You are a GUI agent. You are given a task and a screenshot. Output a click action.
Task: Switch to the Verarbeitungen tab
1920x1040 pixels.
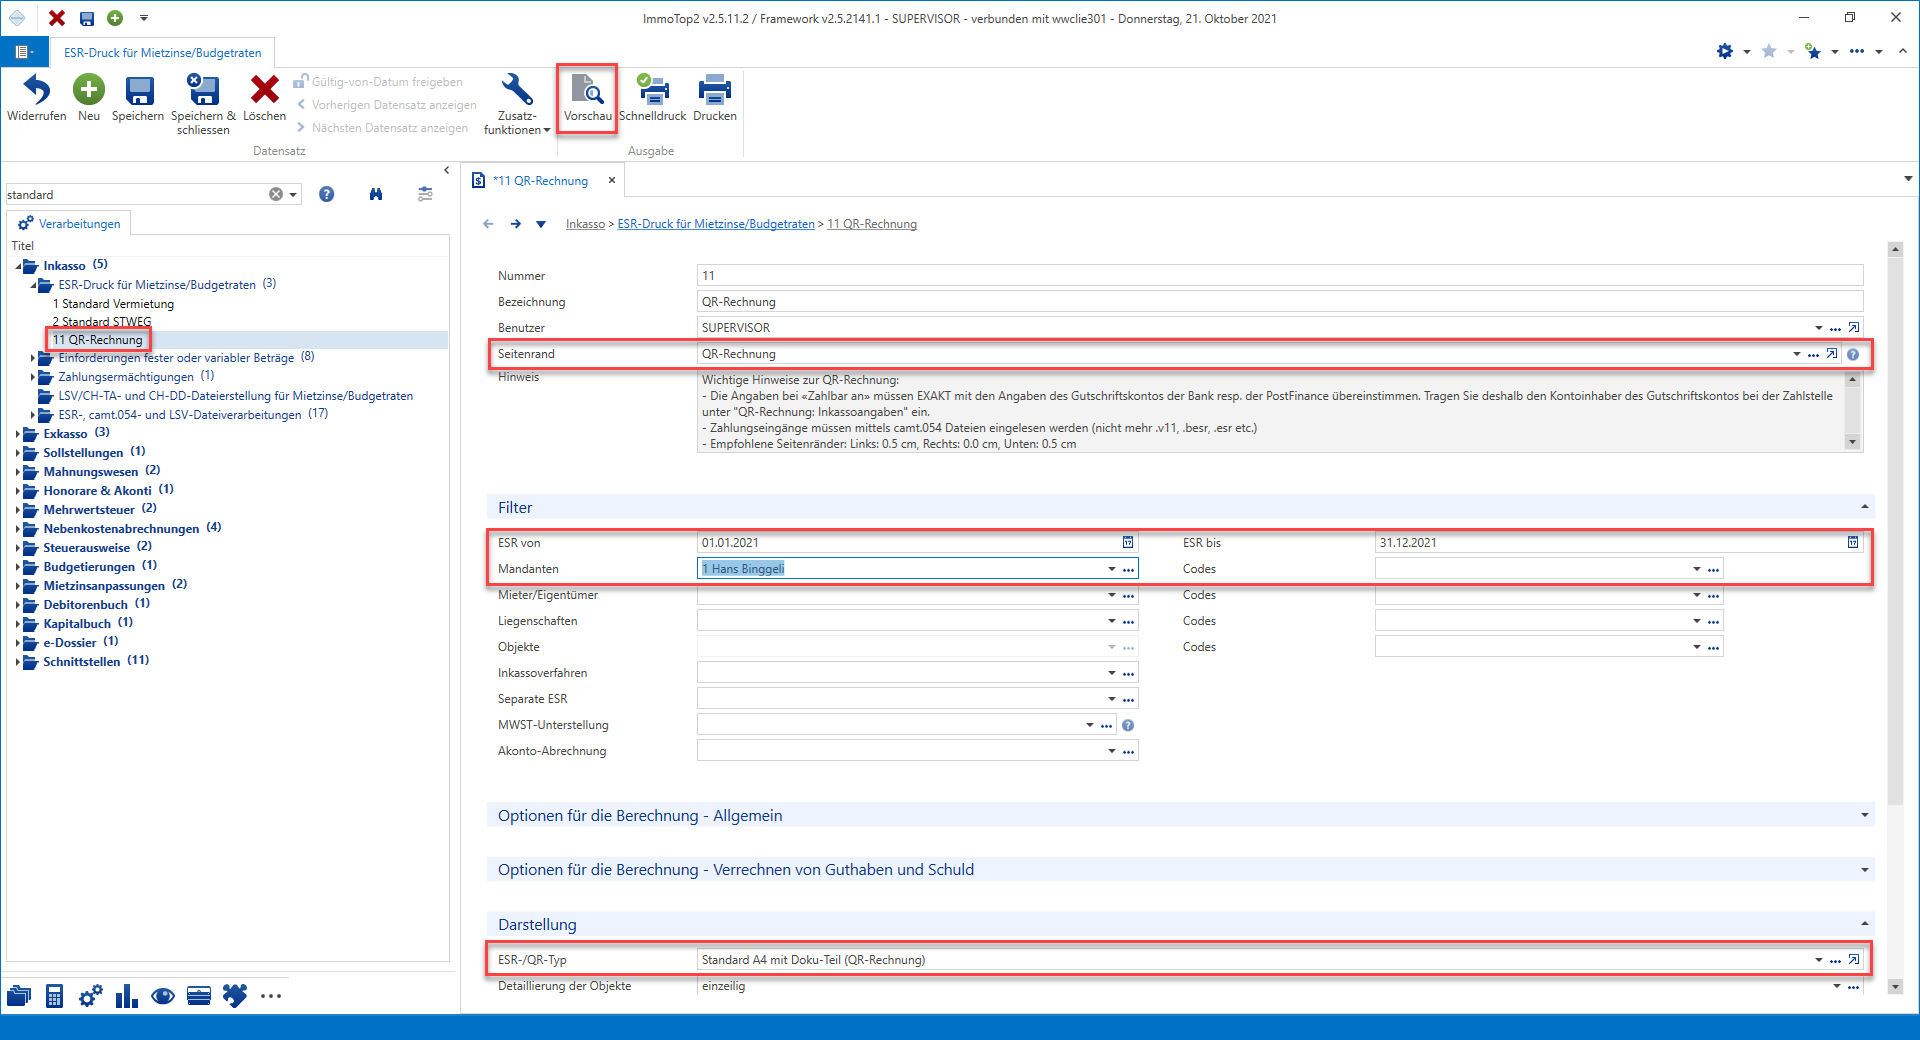(69, 223)
